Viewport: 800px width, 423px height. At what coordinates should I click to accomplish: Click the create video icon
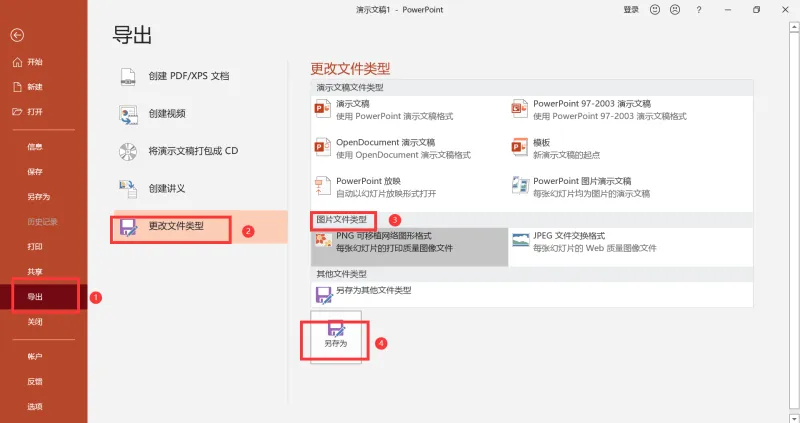click(x=128, y=114)
